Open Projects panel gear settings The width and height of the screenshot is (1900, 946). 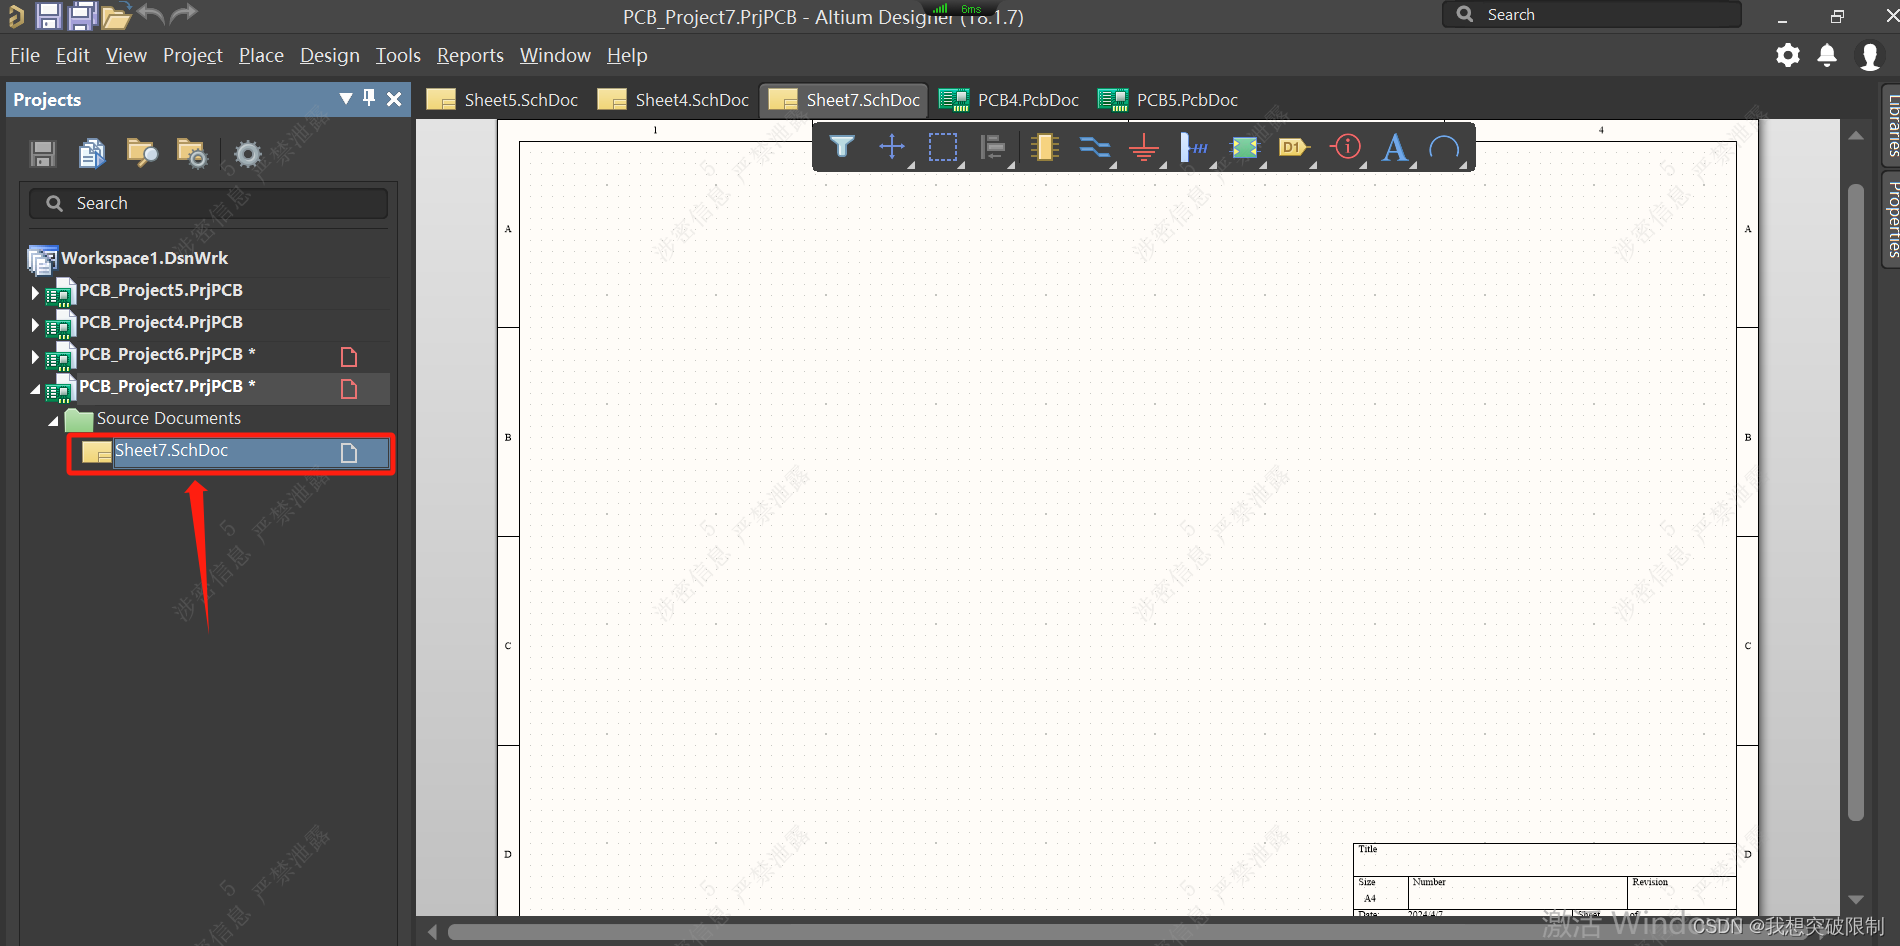pyautogui.click(x=247, y=153)
